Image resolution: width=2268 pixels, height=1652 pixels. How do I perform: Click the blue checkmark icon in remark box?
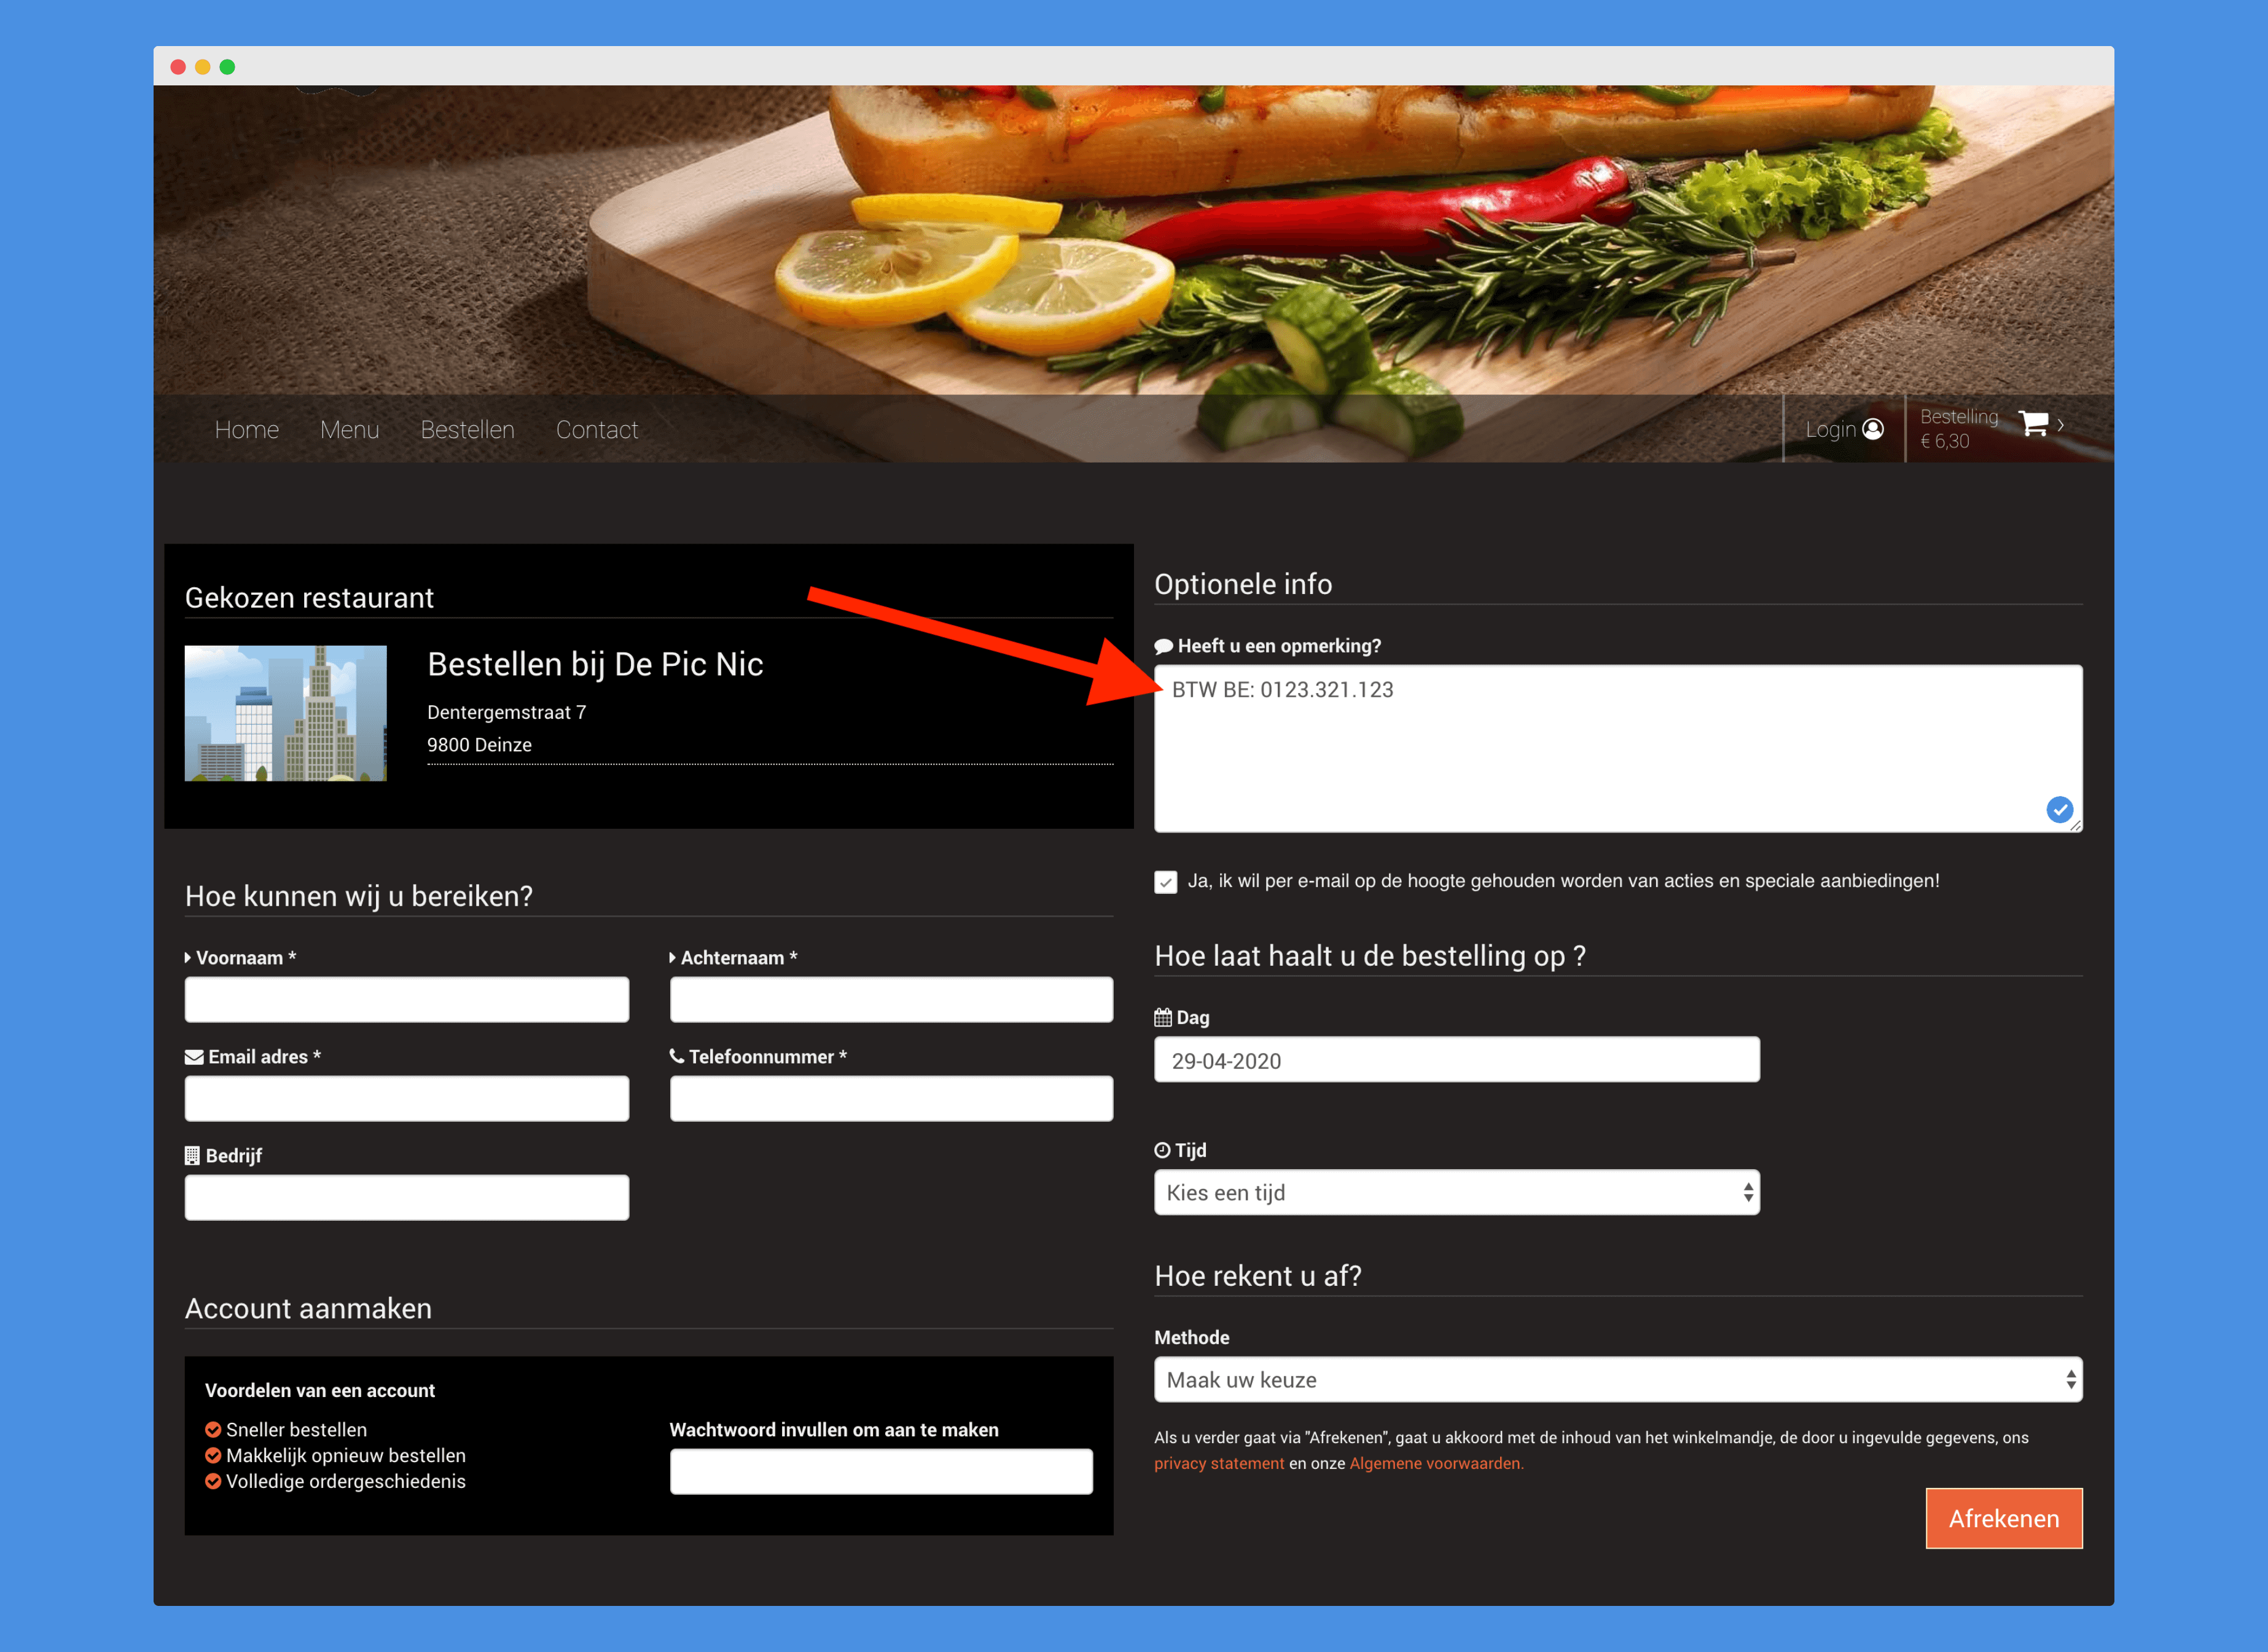point(2059,809)
